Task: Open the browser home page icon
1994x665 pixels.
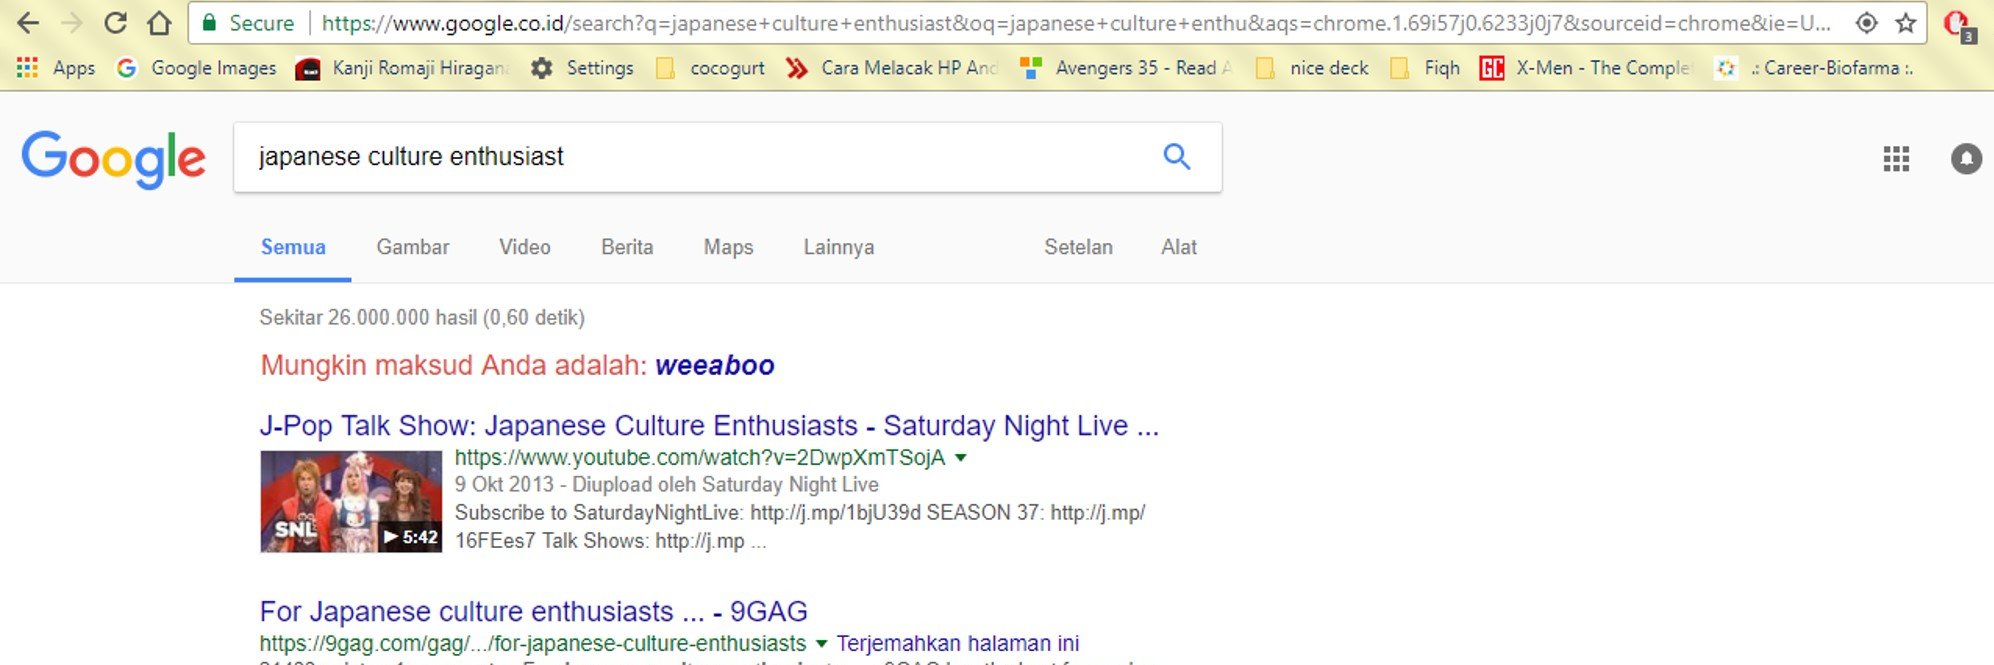Action: coord(158,23)
